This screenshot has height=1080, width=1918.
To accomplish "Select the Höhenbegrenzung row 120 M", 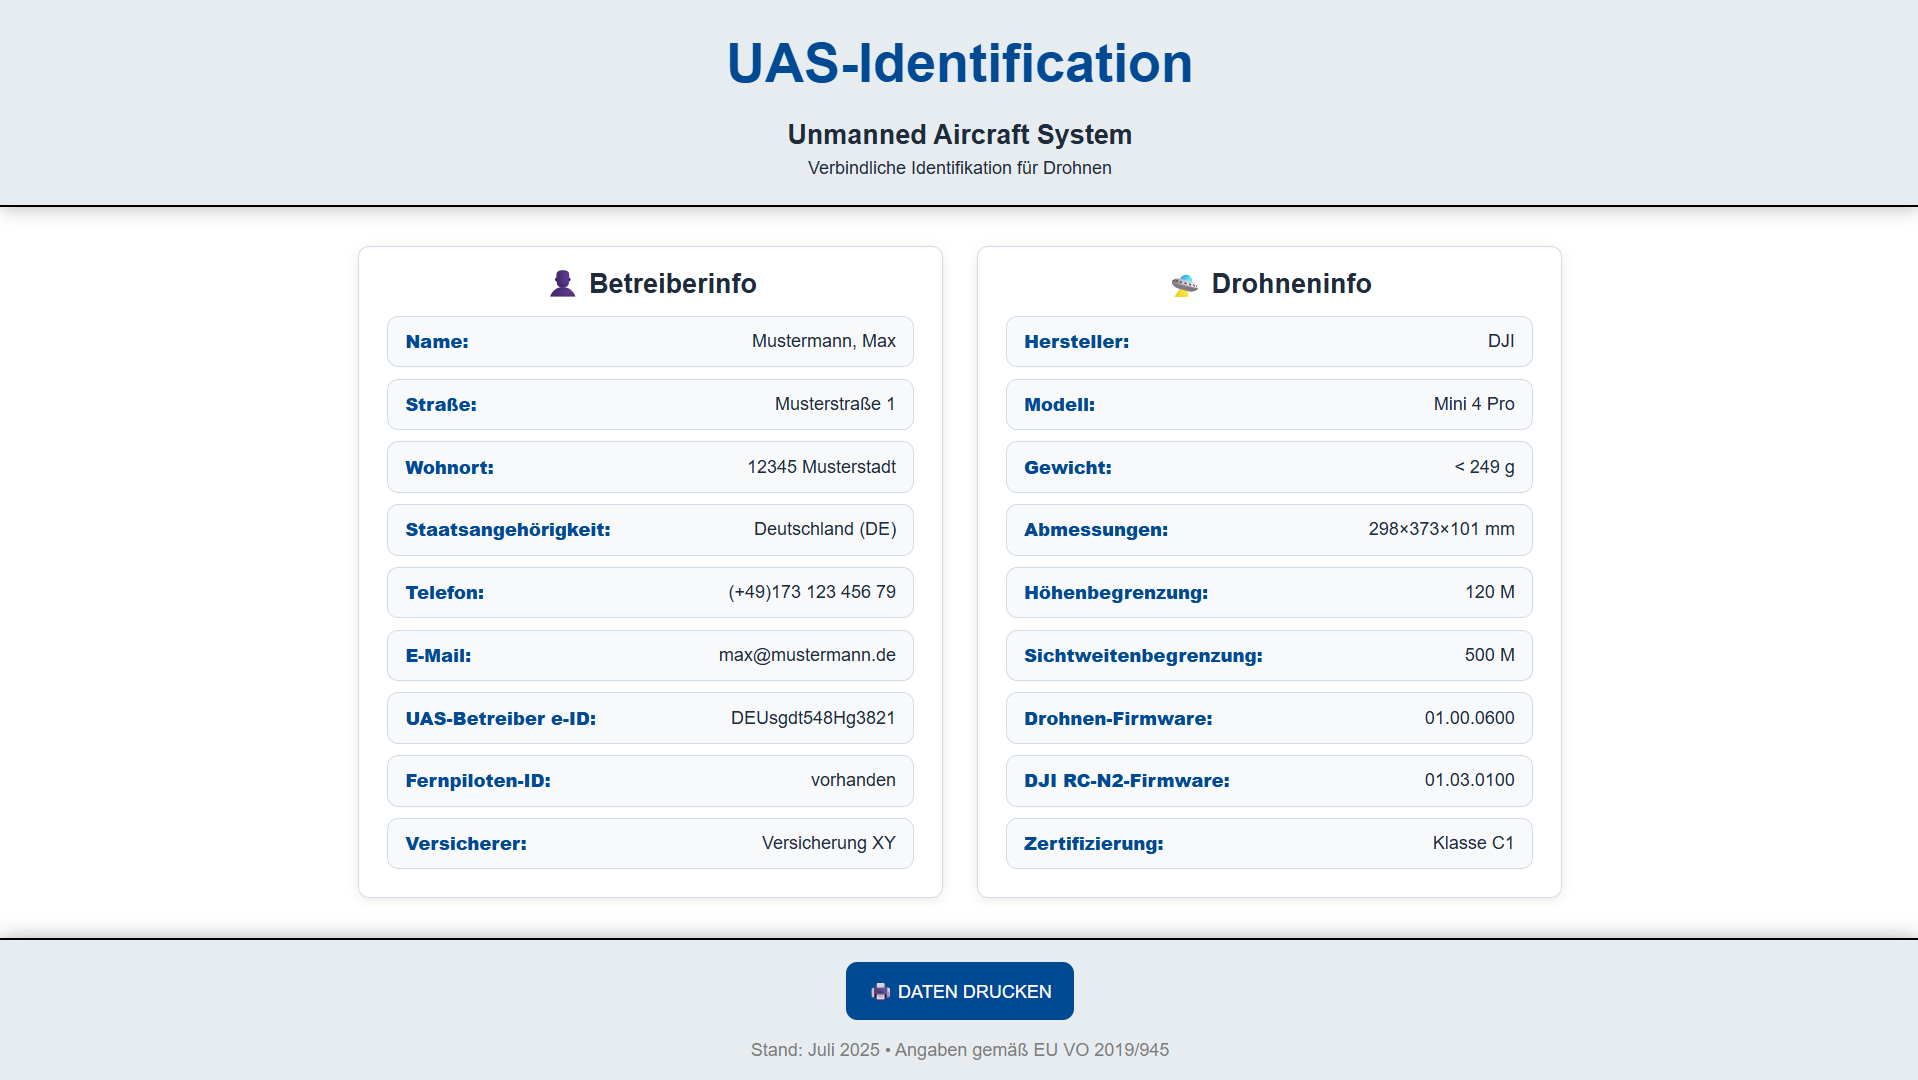I will pyautogui.click(x=1268, y=592).
